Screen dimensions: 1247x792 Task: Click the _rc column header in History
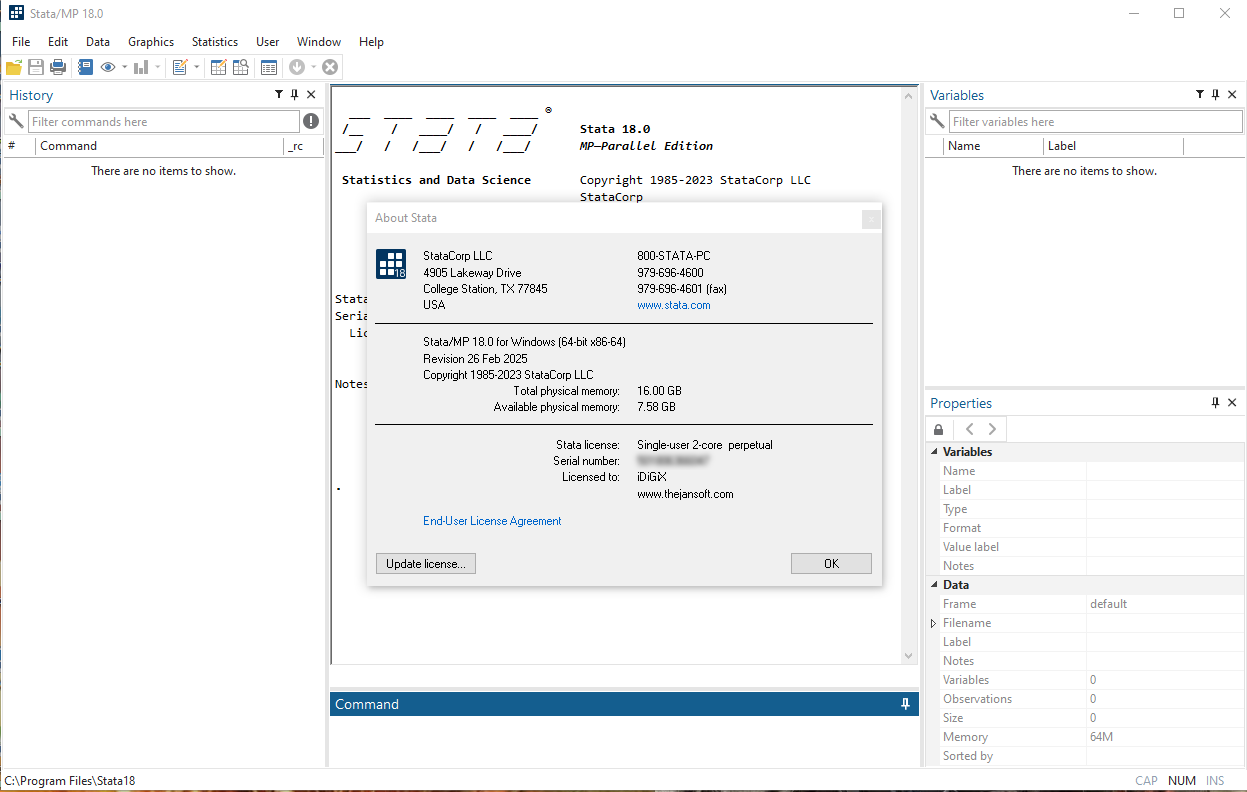pyautogui.click(x=304, y=146)
